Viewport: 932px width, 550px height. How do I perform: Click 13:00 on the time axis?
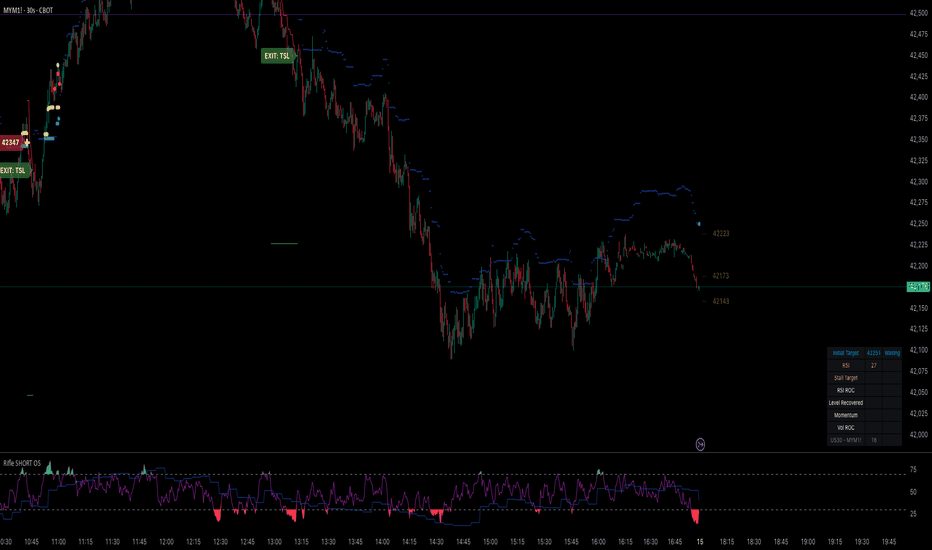(x=274, y=542)
